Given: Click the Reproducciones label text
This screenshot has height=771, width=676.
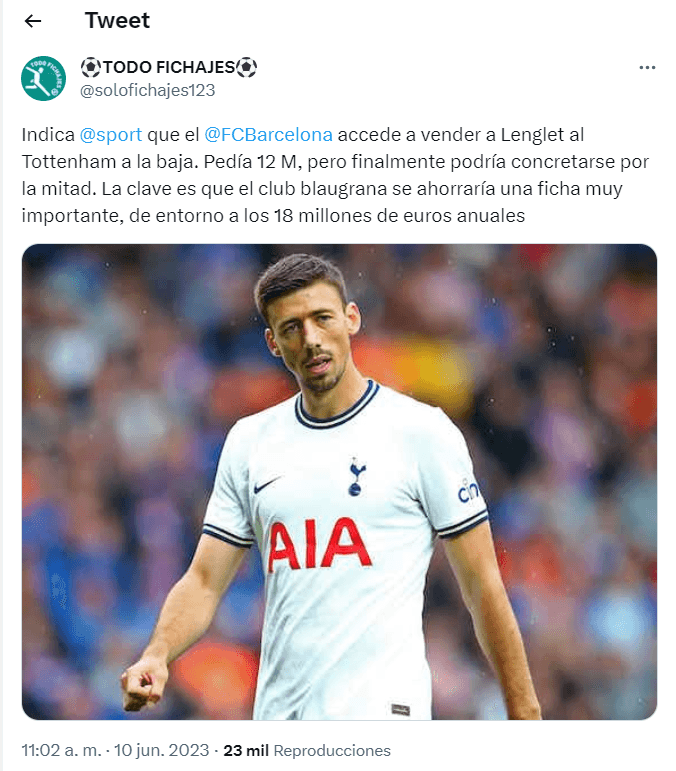Looking at the screenshot, I should pyautogui.click(x=332, y=751).
